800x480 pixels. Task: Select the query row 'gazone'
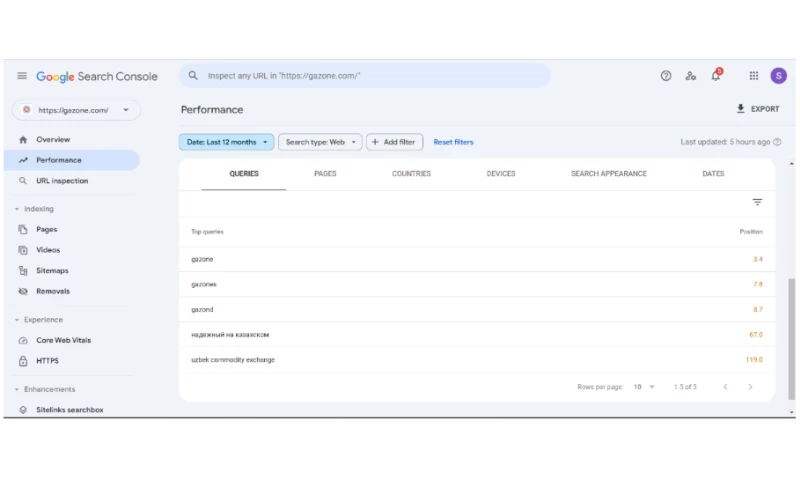[477, 259]
